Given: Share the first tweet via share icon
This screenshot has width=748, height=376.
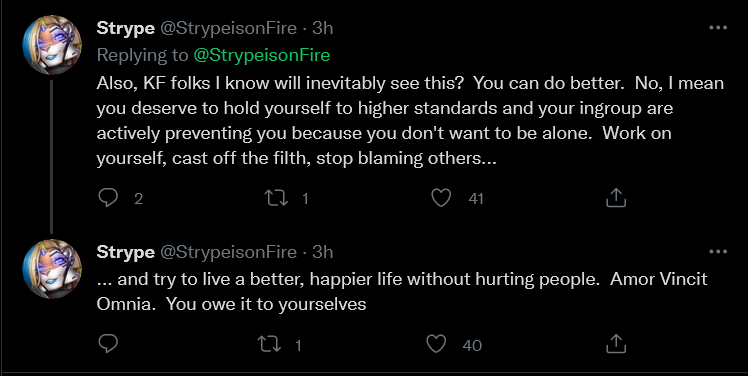Looking at the screenshot, I should point(615,198).
